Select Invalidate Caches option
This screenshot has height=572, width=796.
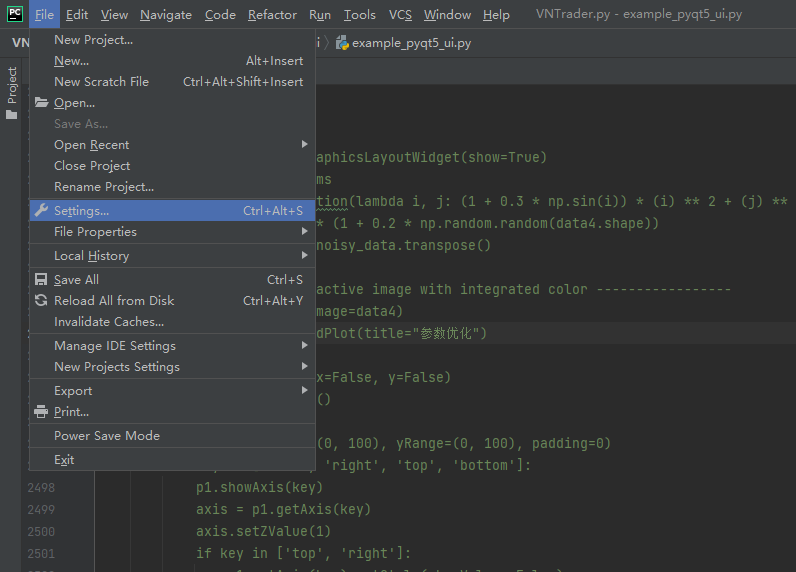(x=109, y=322)
